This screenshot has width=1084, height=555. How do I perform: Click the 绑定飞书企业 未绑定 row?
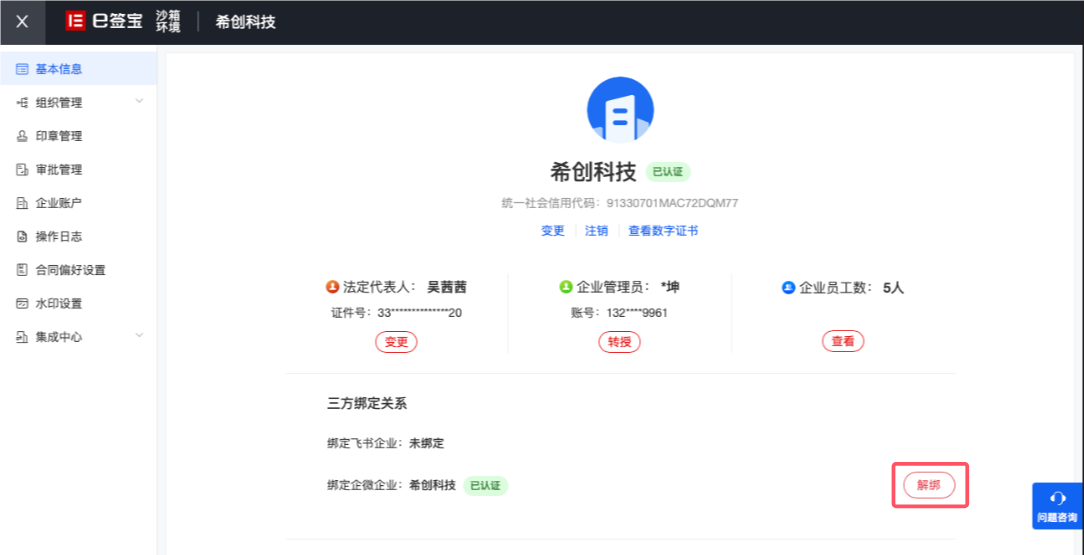coord(386,443)
